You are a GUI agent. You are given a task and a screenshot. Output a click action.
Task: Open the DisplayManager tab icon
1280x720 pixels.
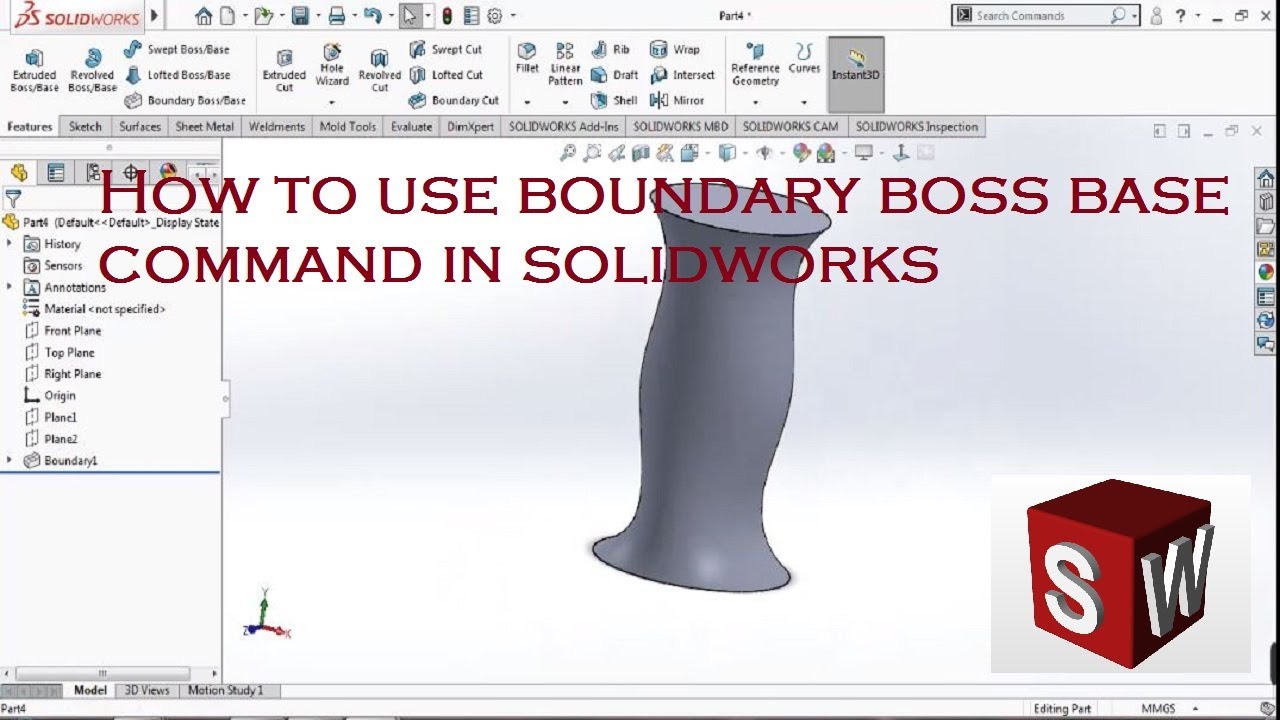(x=168, y=173)
